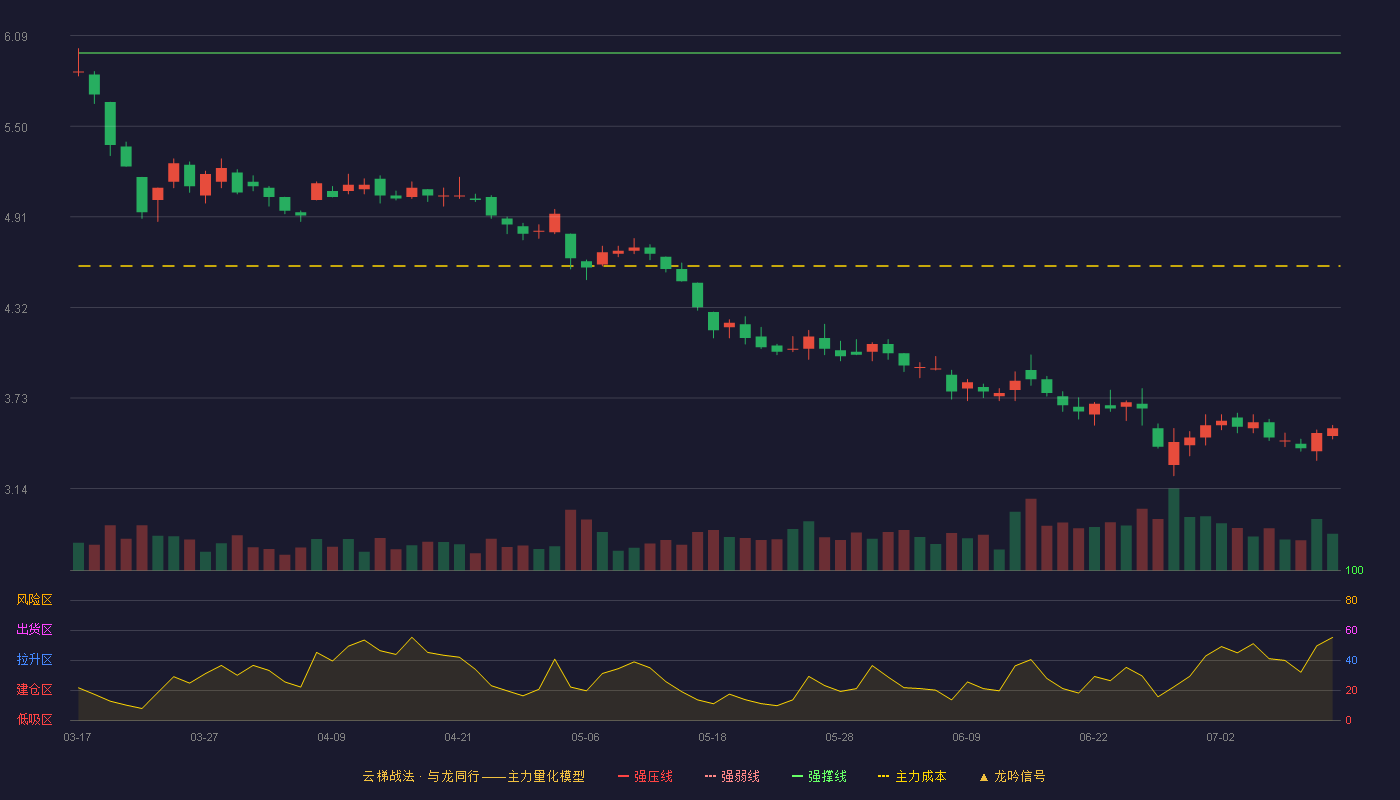Click the 06-22 date label
The height and width of the screenshot is (800, 1400).
coord(1093,737)
